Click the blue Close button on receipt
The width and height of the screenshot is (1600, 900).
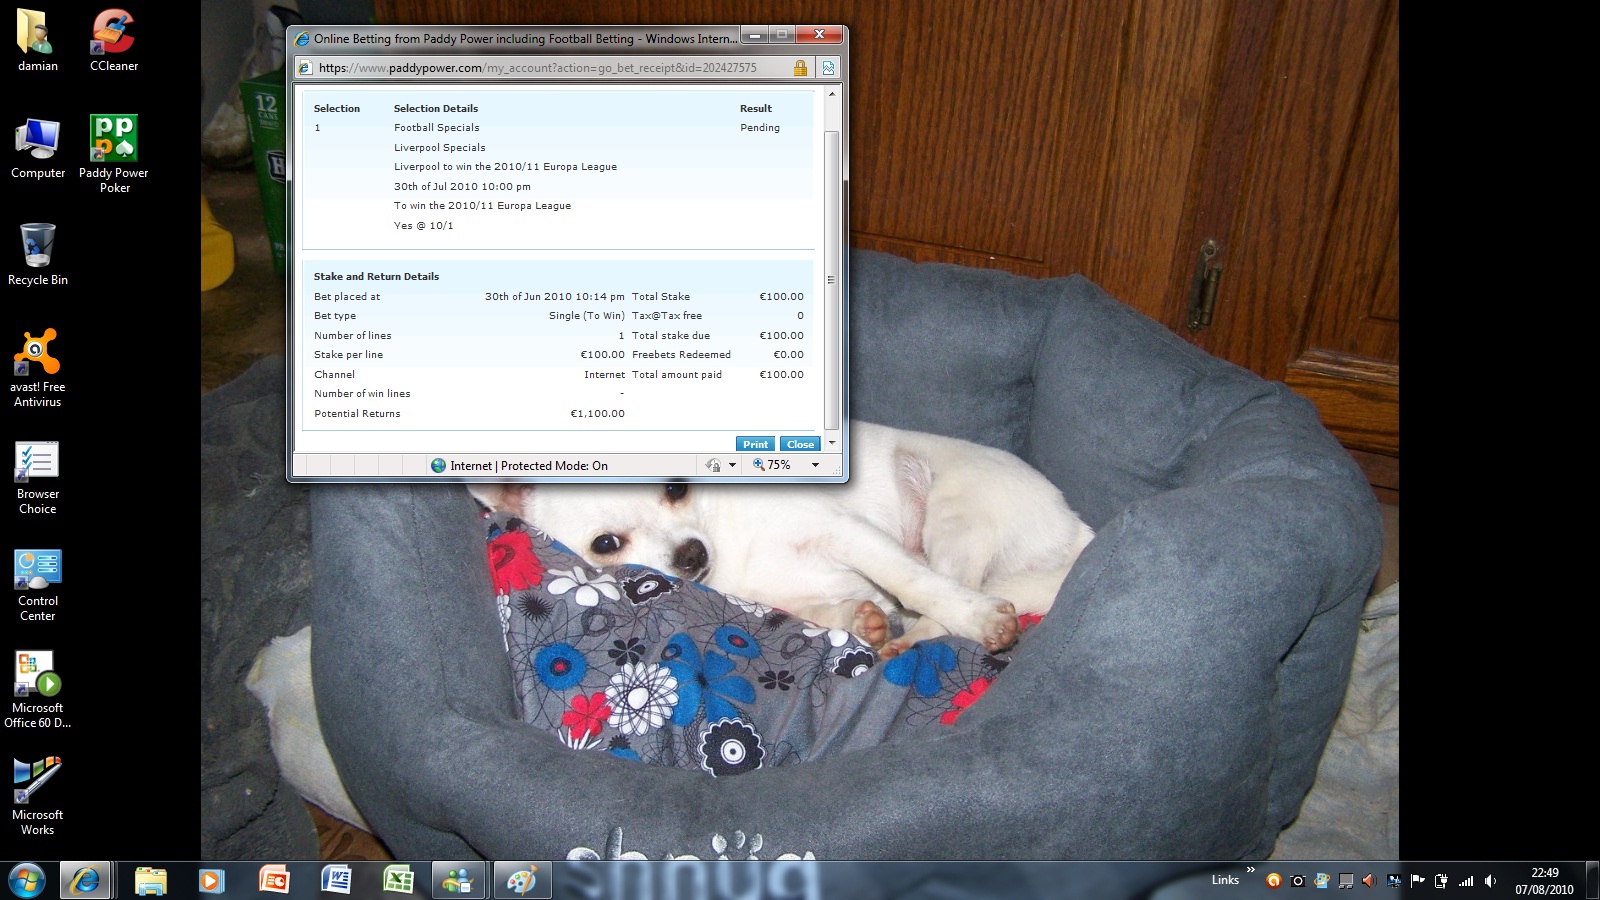click(x=800, y=444)
